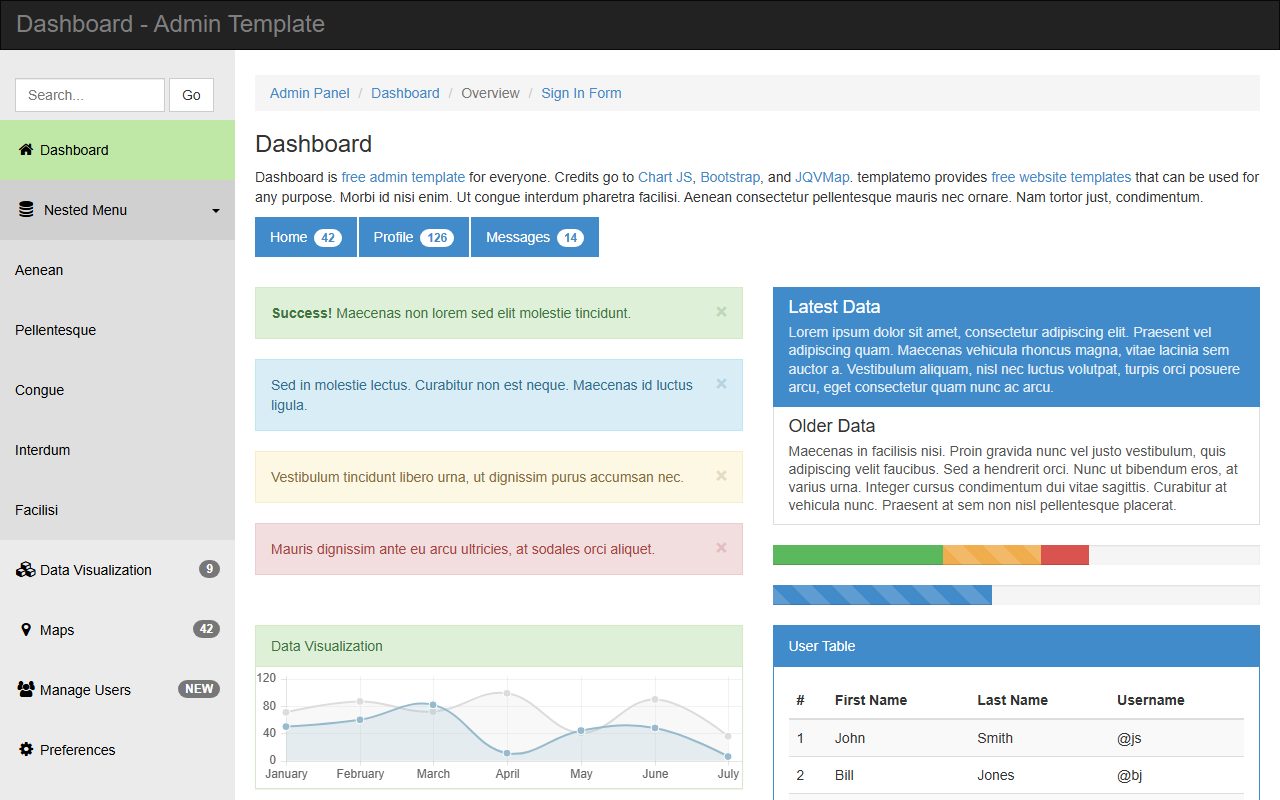The width and height of the screenshot is (1280, 800).
Task: Open the Home tab
Action: pyautogui.click(x=306, y=237)
